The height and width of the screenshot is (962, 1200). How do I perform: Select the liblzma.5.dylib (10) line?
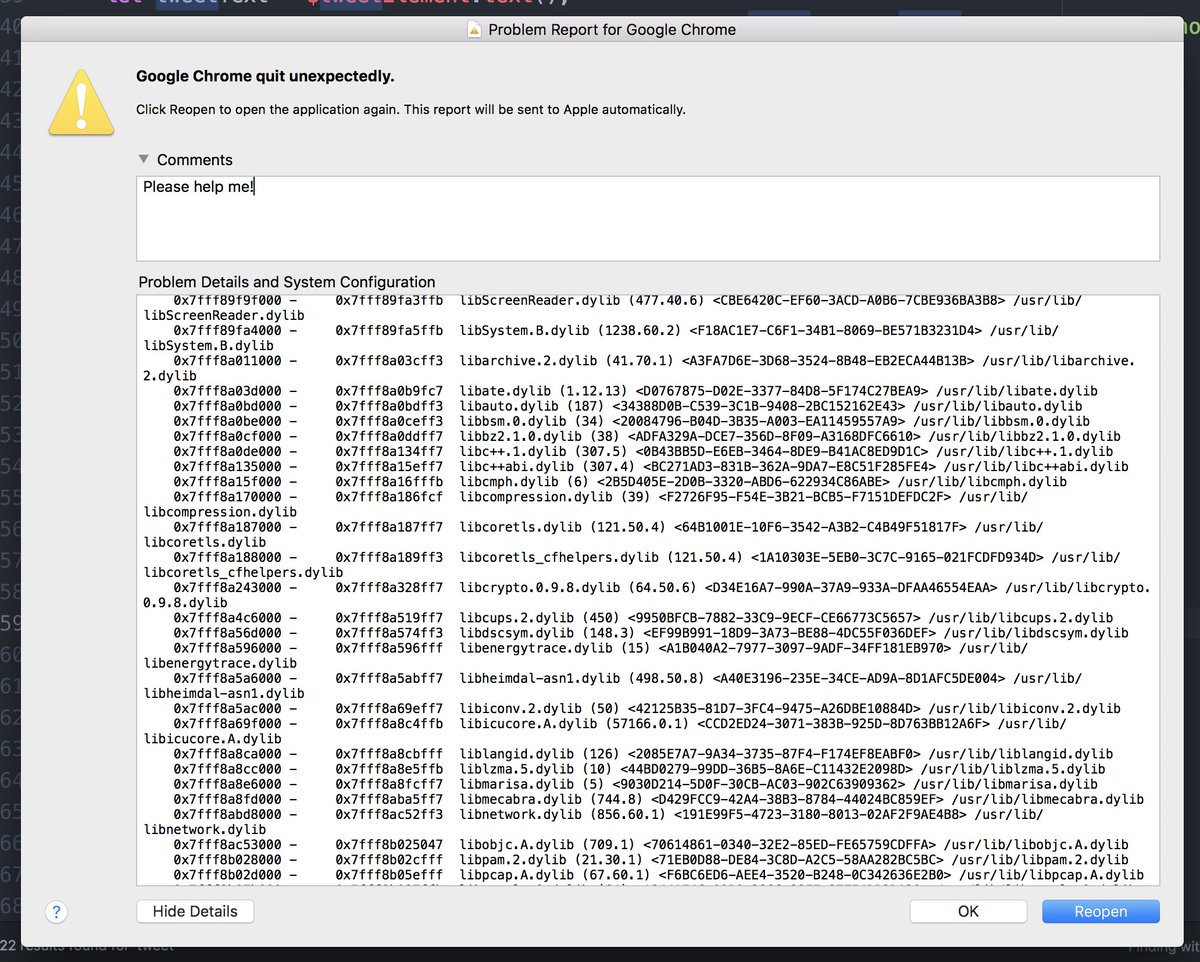pyautogui.click(x=639, y=769)
